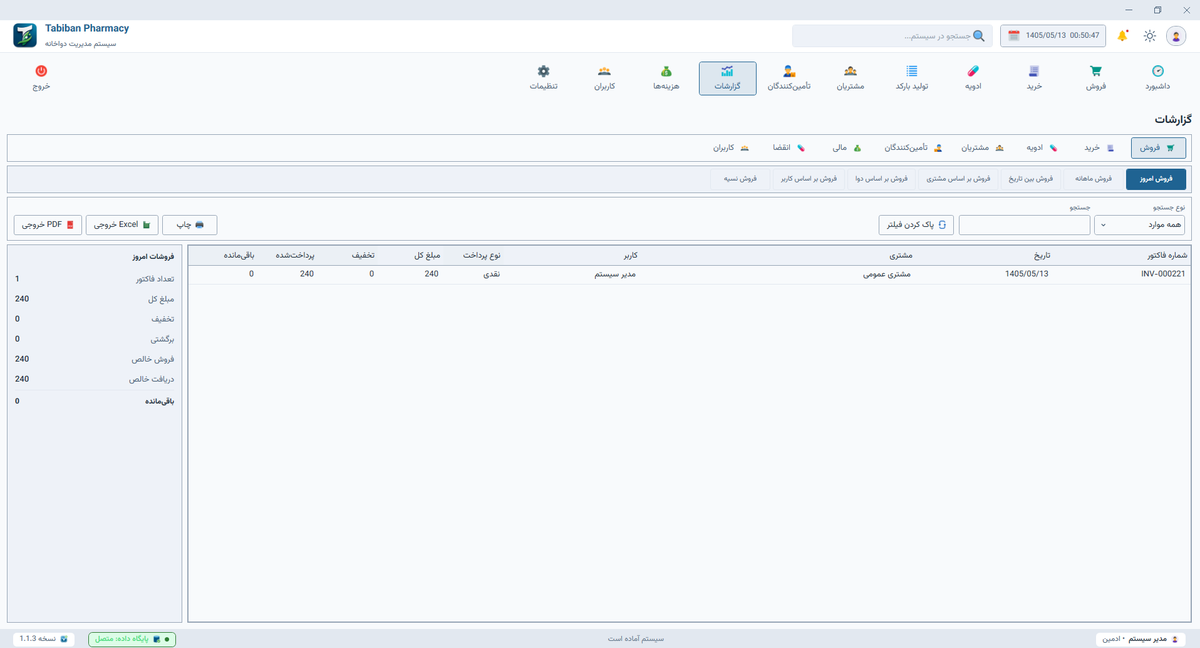Switch to the خرید report category tab

pos(1101,148)
